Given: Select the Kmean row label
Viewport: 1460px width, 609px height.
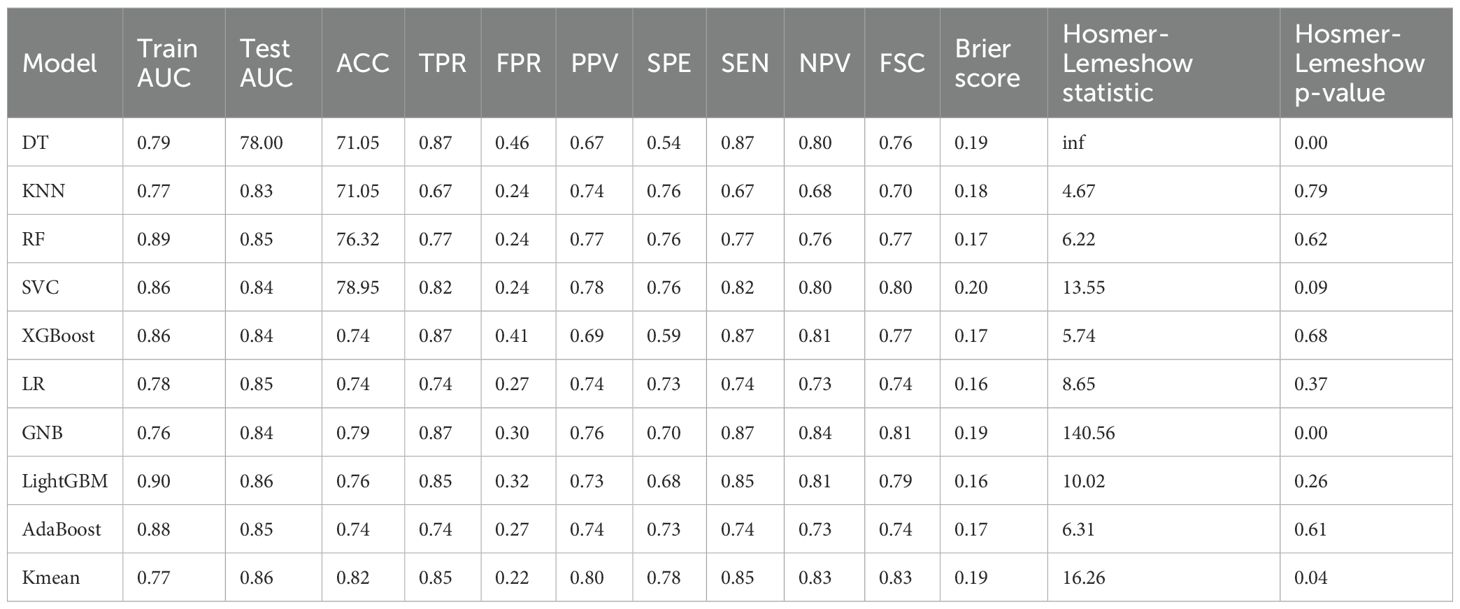Looking at the screenshot, I should tap(50, 577).
